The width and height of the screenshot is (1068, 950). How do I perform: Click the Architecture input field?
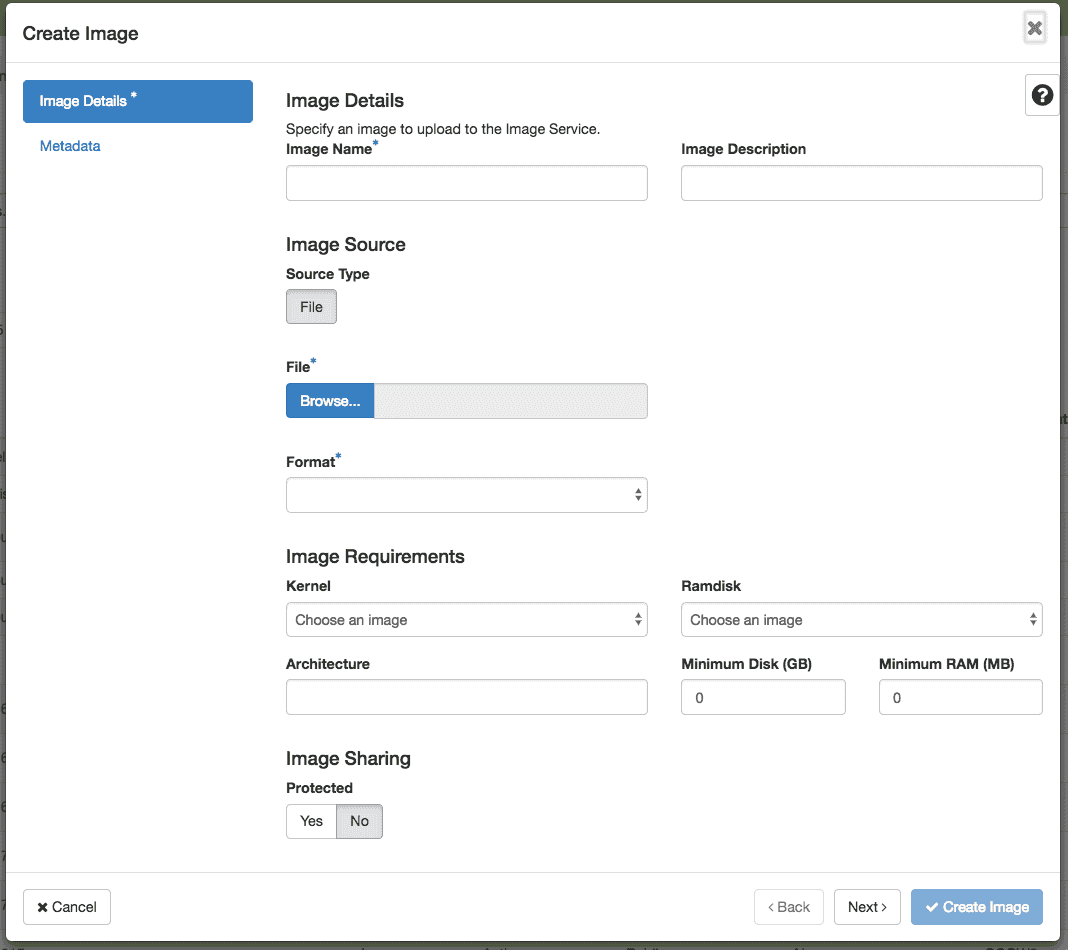pyautogui.click(x=466, y=697)
